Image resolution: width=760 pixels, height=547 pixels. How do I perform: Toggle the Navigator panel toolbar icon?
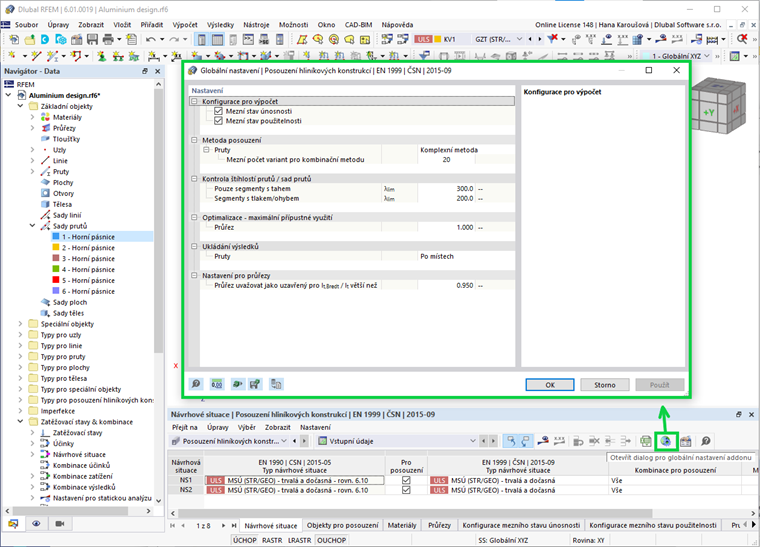[x=202, y=39]
